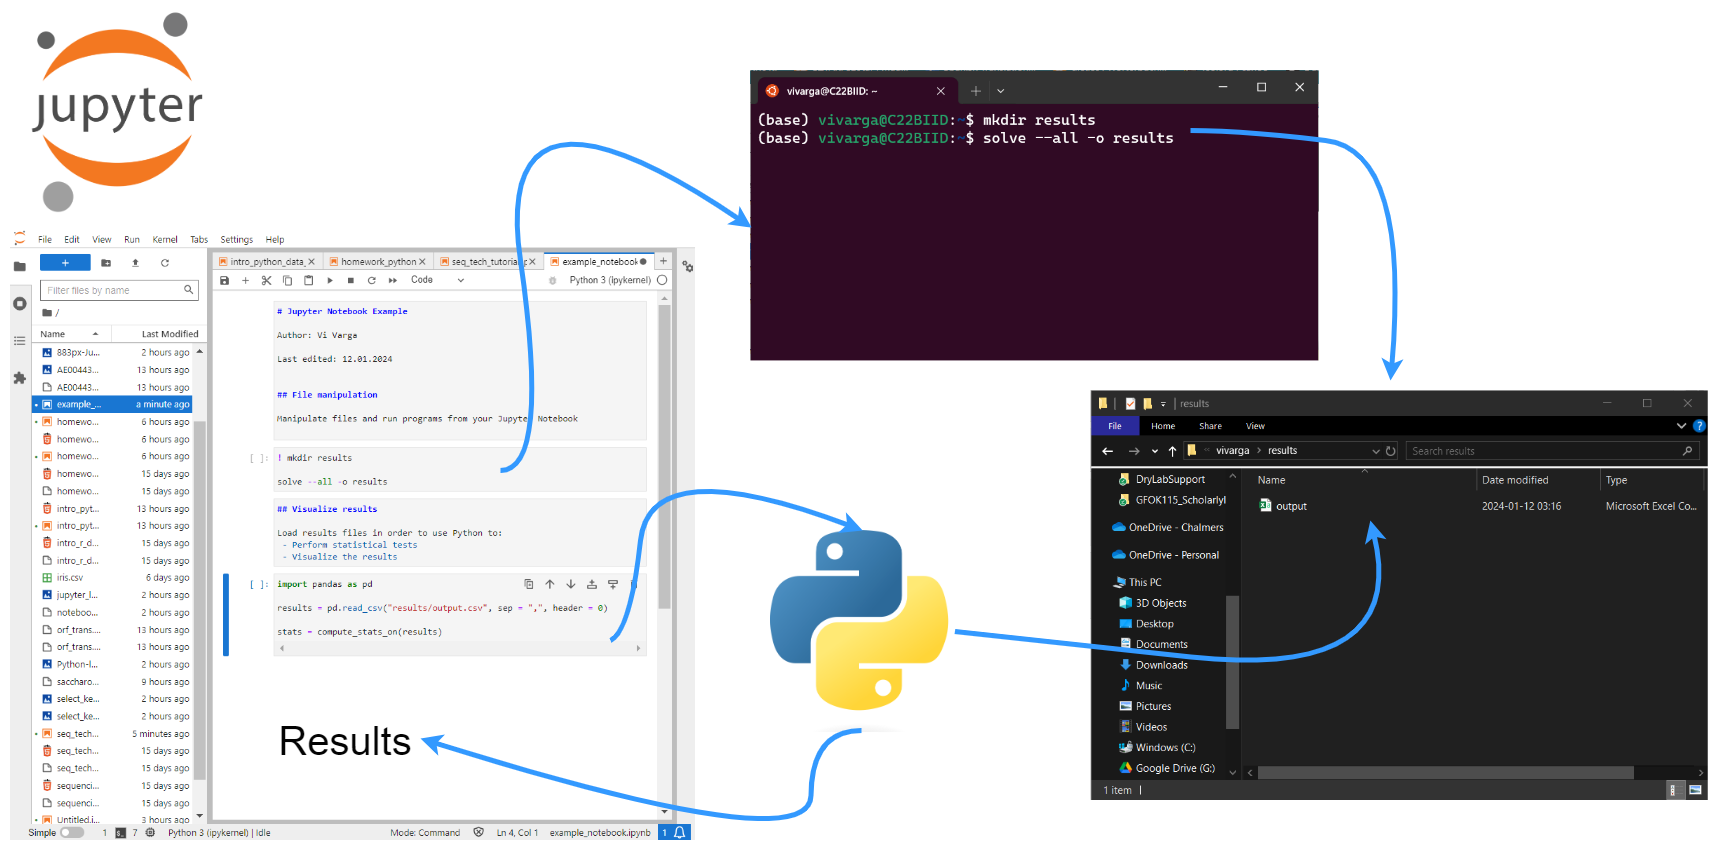Click the upload files arrow icon
The height and width of the screenshot is (850, 1718).
tap(135, 263)
